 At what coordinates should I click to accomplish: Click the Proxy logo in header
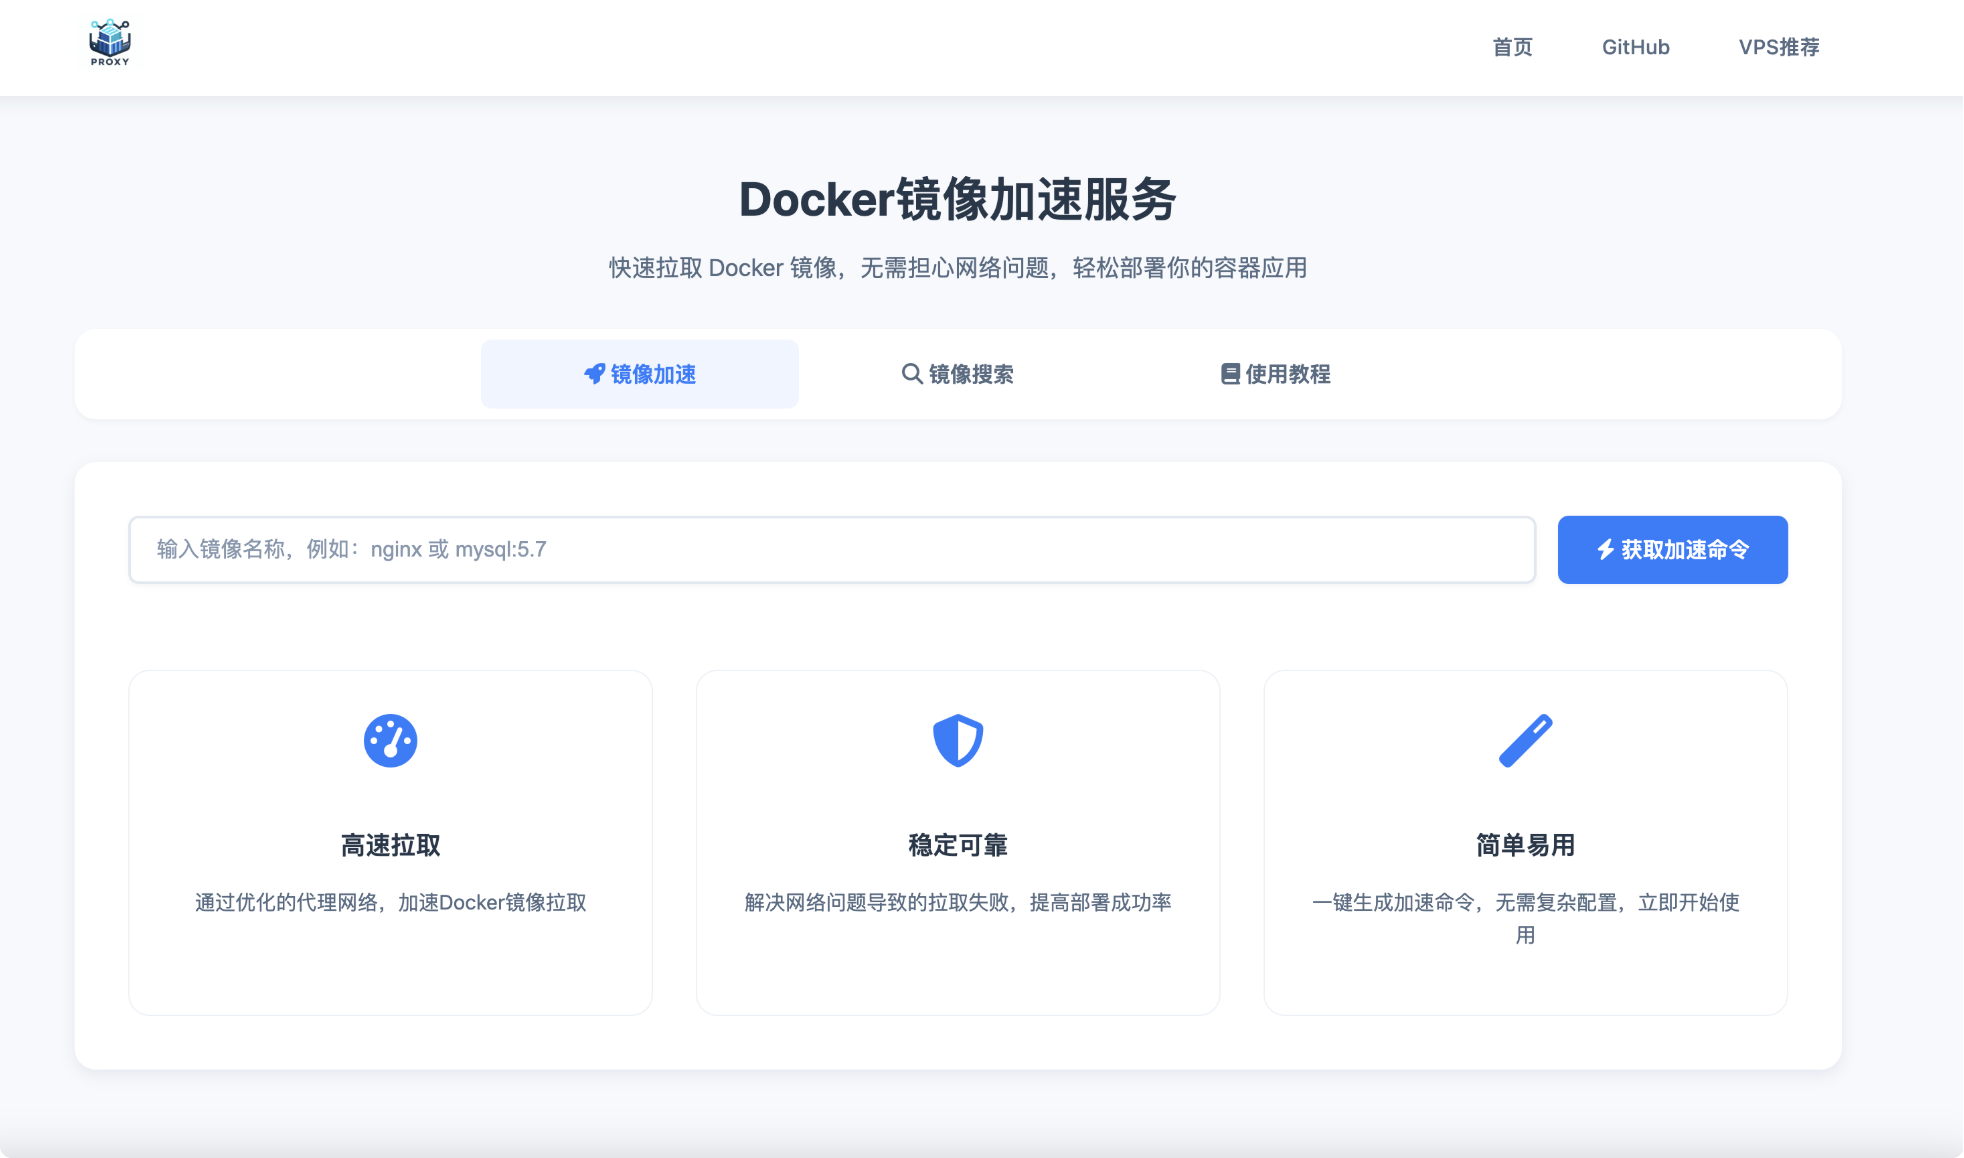pyautogui.click(x=110, y=43)
